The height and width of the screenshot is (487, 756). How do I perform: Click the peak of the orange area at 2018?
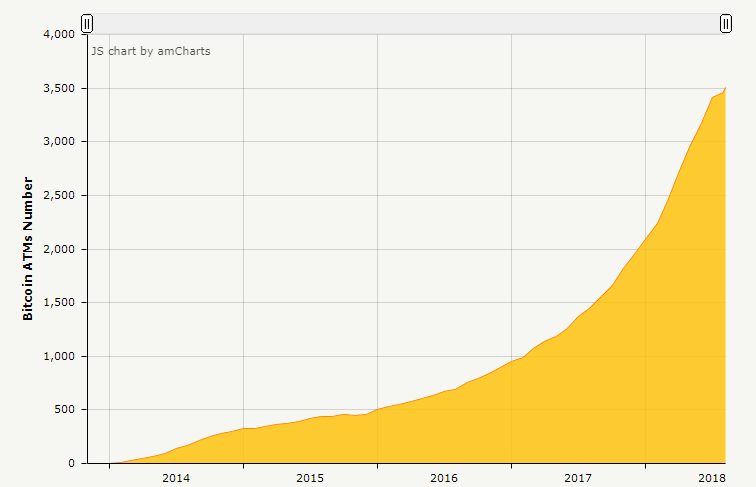click(x=725, y=88)
